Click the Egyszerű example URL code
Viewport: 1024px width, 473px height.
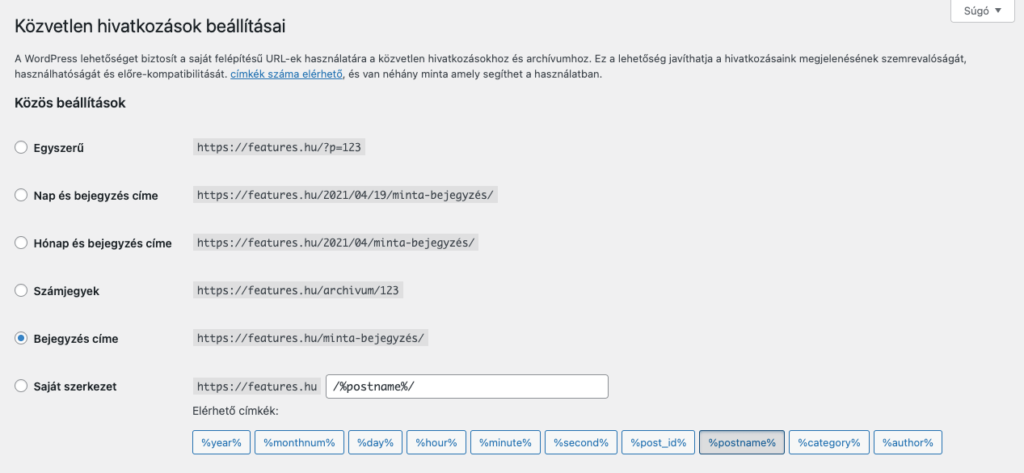pos(278,147)
